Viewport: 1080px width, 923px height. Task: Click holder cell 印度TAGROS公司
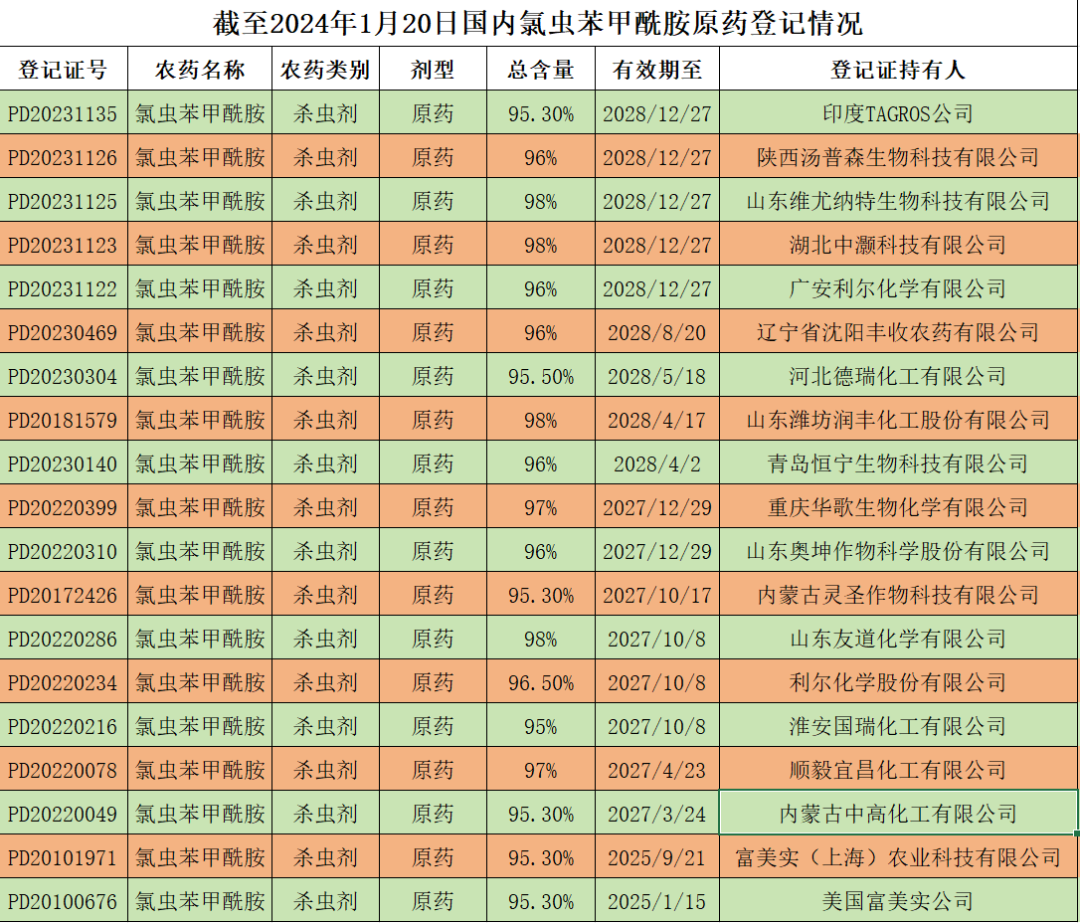[x=898, y=112]
